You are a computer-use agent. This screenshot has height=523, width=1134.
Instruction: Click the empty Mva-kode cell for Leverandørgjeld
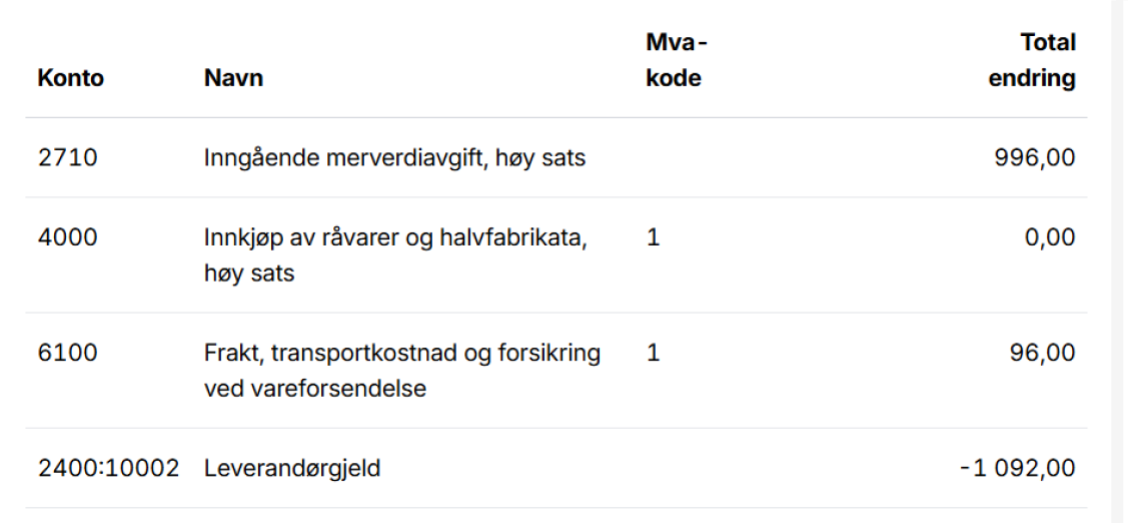(x=700, y=468)
